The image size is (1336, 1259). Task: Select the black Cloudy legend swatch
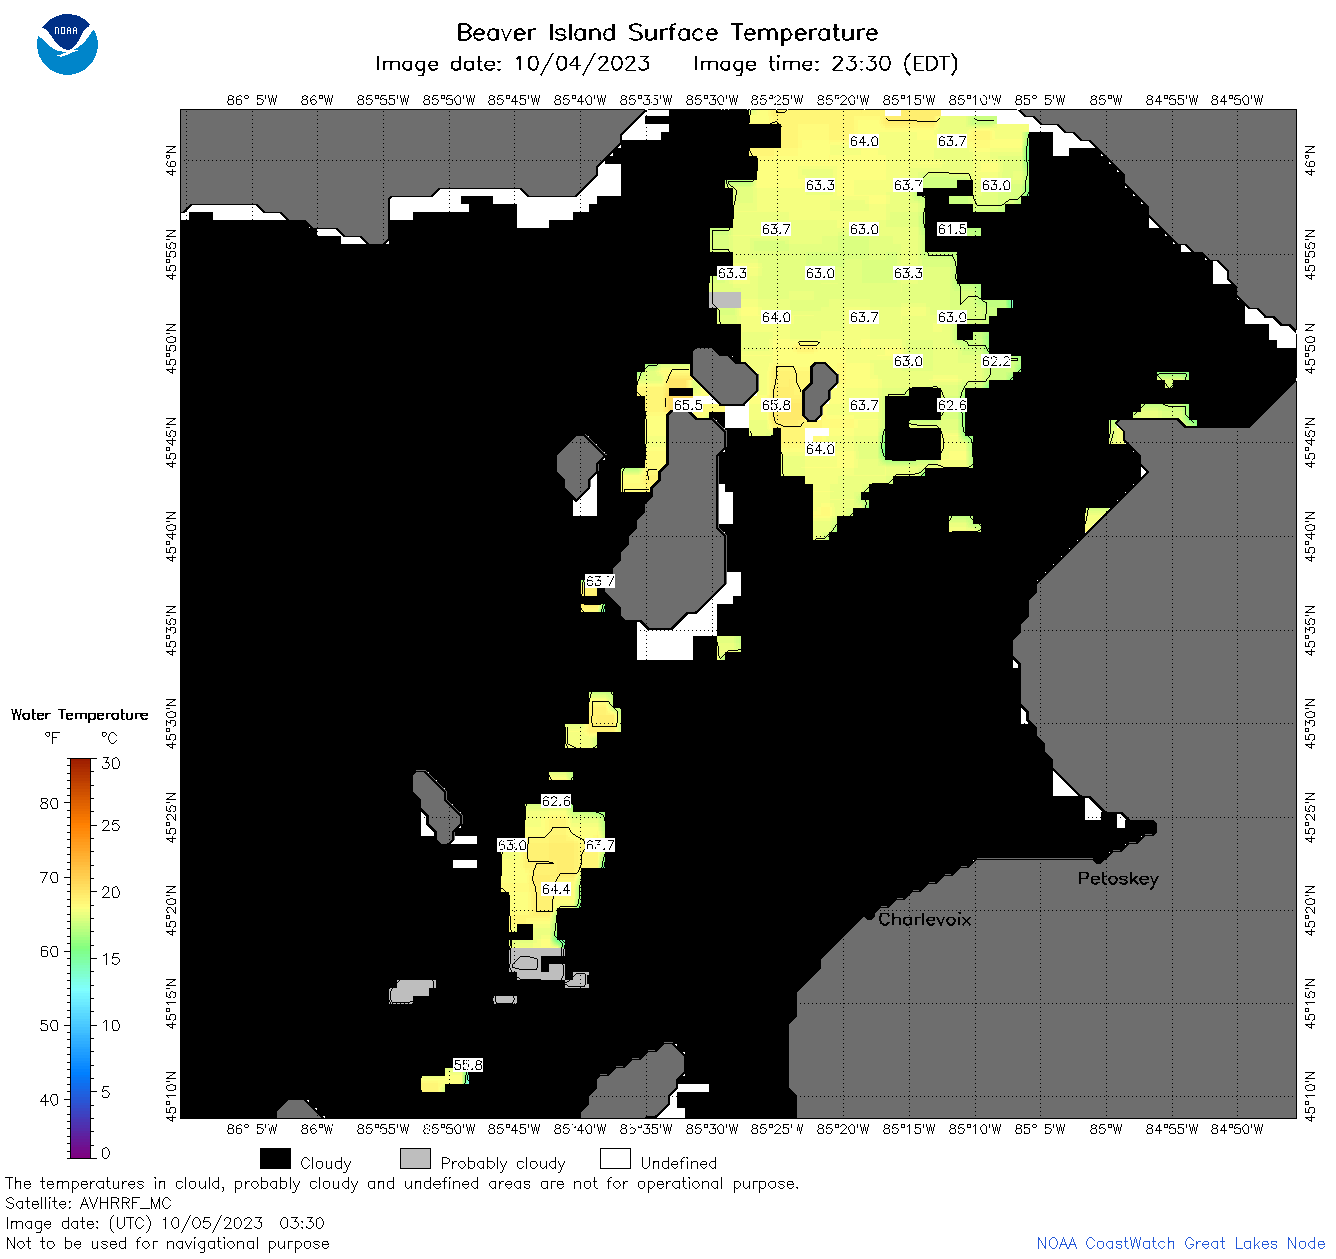click(x=275, y=1158)
